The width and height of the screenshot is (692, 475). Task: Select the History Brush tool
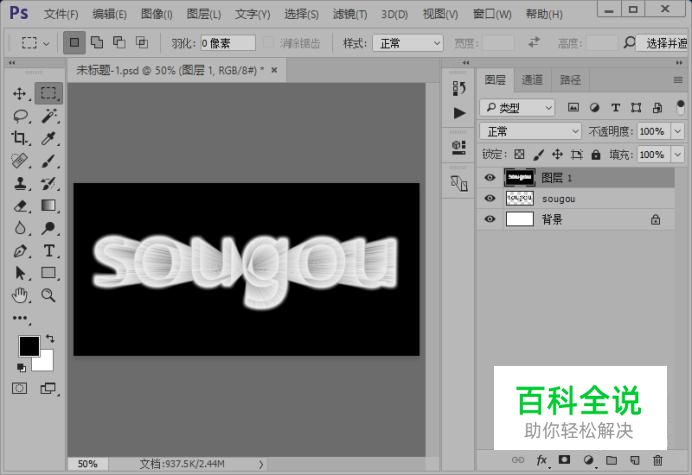[x=49, y=183]
